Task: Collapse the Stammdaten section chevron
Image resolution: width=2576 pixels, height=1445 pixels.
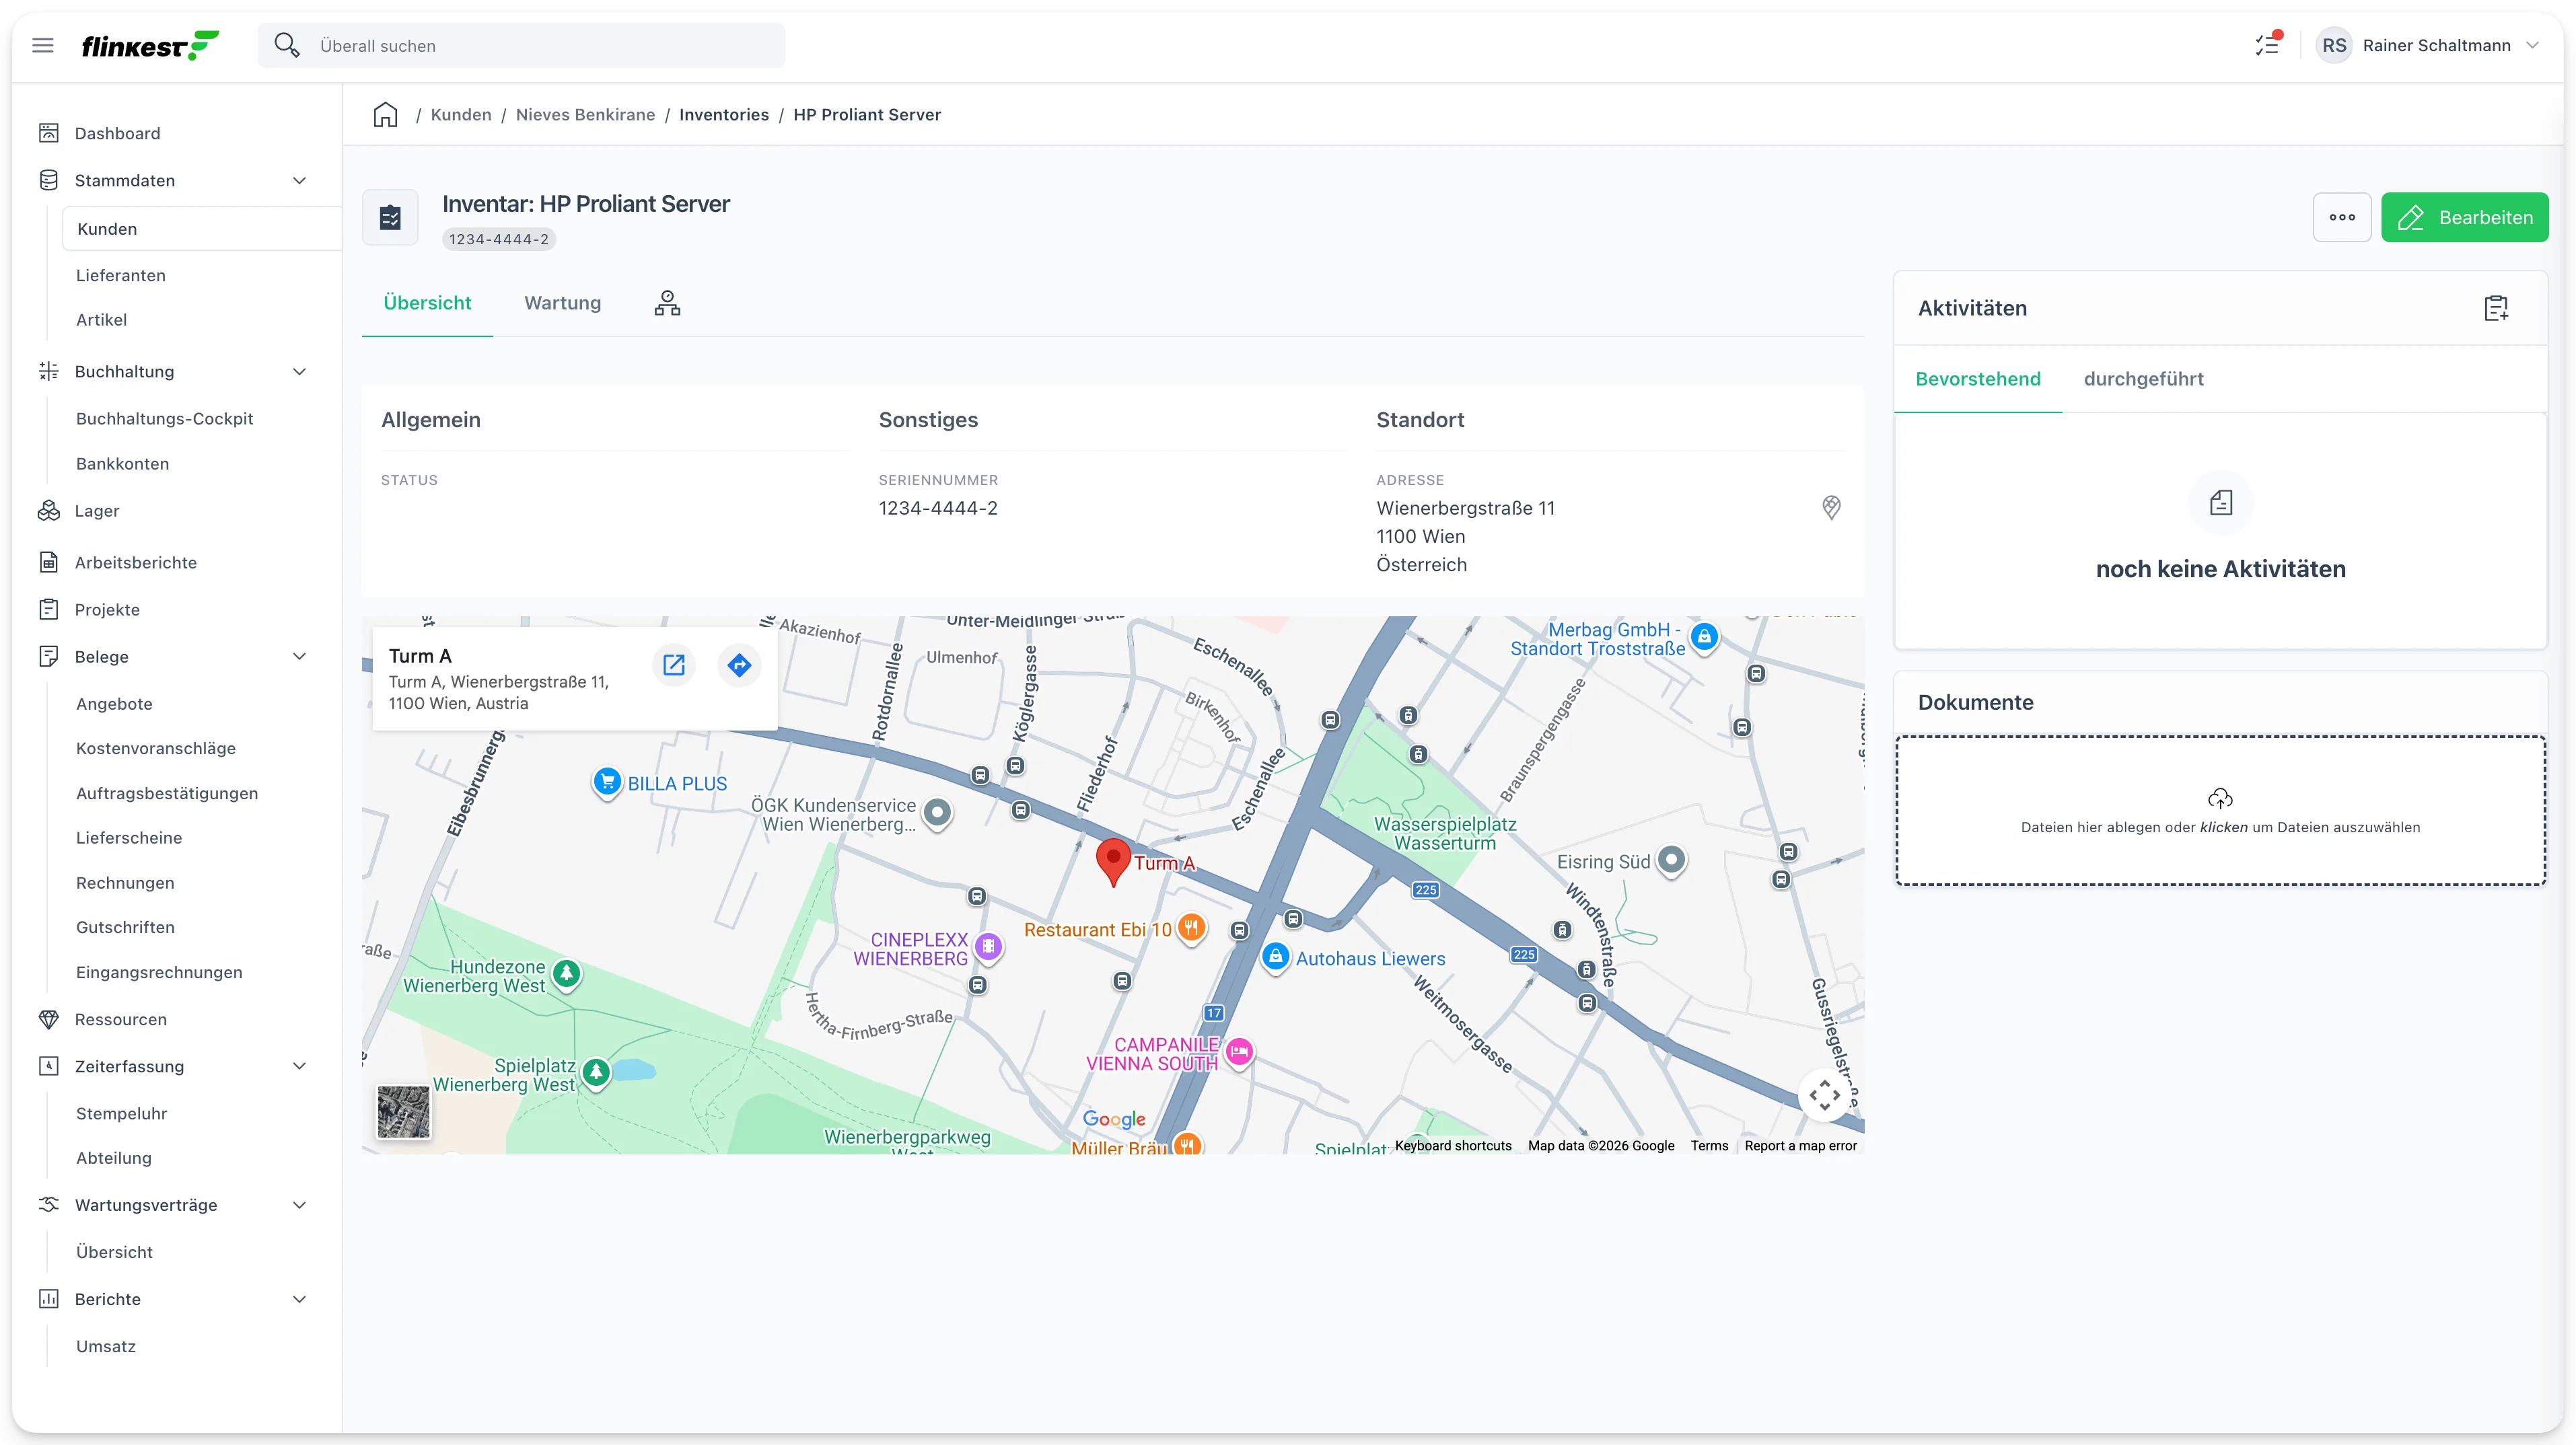Action: [x=299, y=181]
